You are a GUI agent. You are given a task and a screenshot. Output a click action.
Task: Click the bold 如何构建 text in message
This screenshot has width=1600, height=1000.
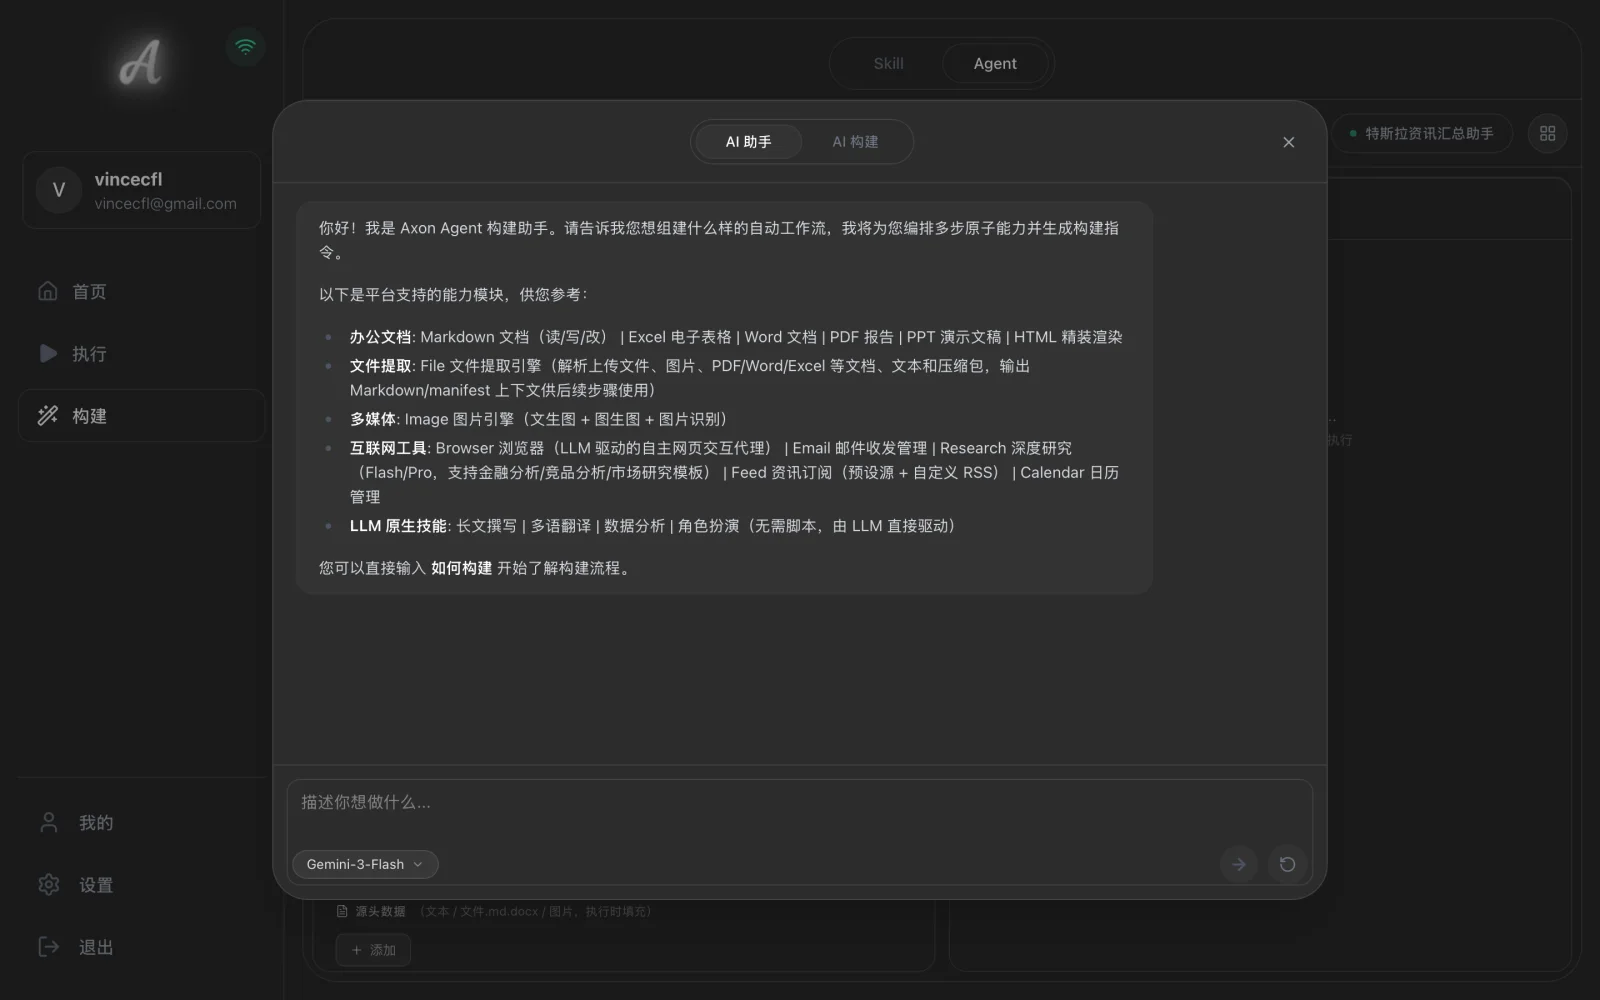coord(461,568)
